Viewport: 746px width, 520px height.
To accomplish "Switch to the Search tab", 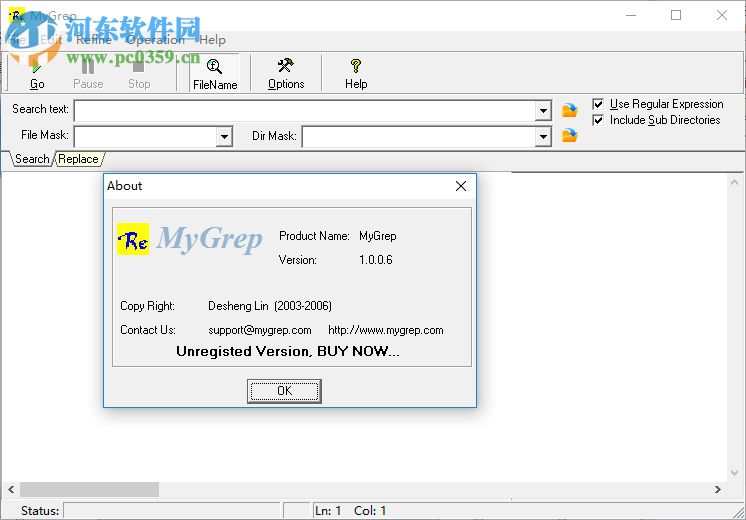I will 32,159.
